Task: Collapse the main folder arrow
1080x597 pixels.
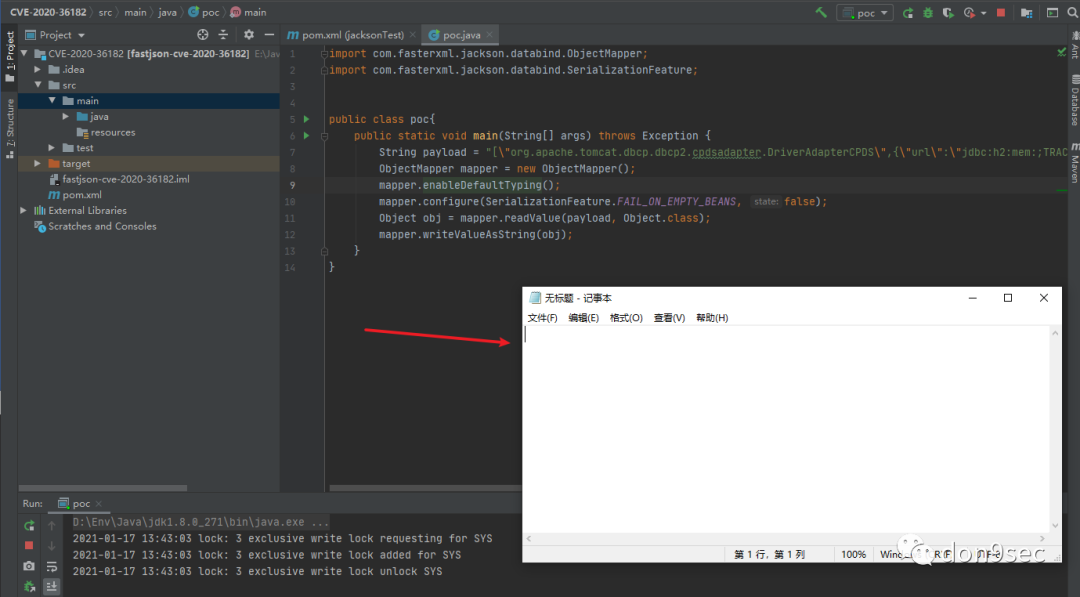Action: click(x=52, y=101)
